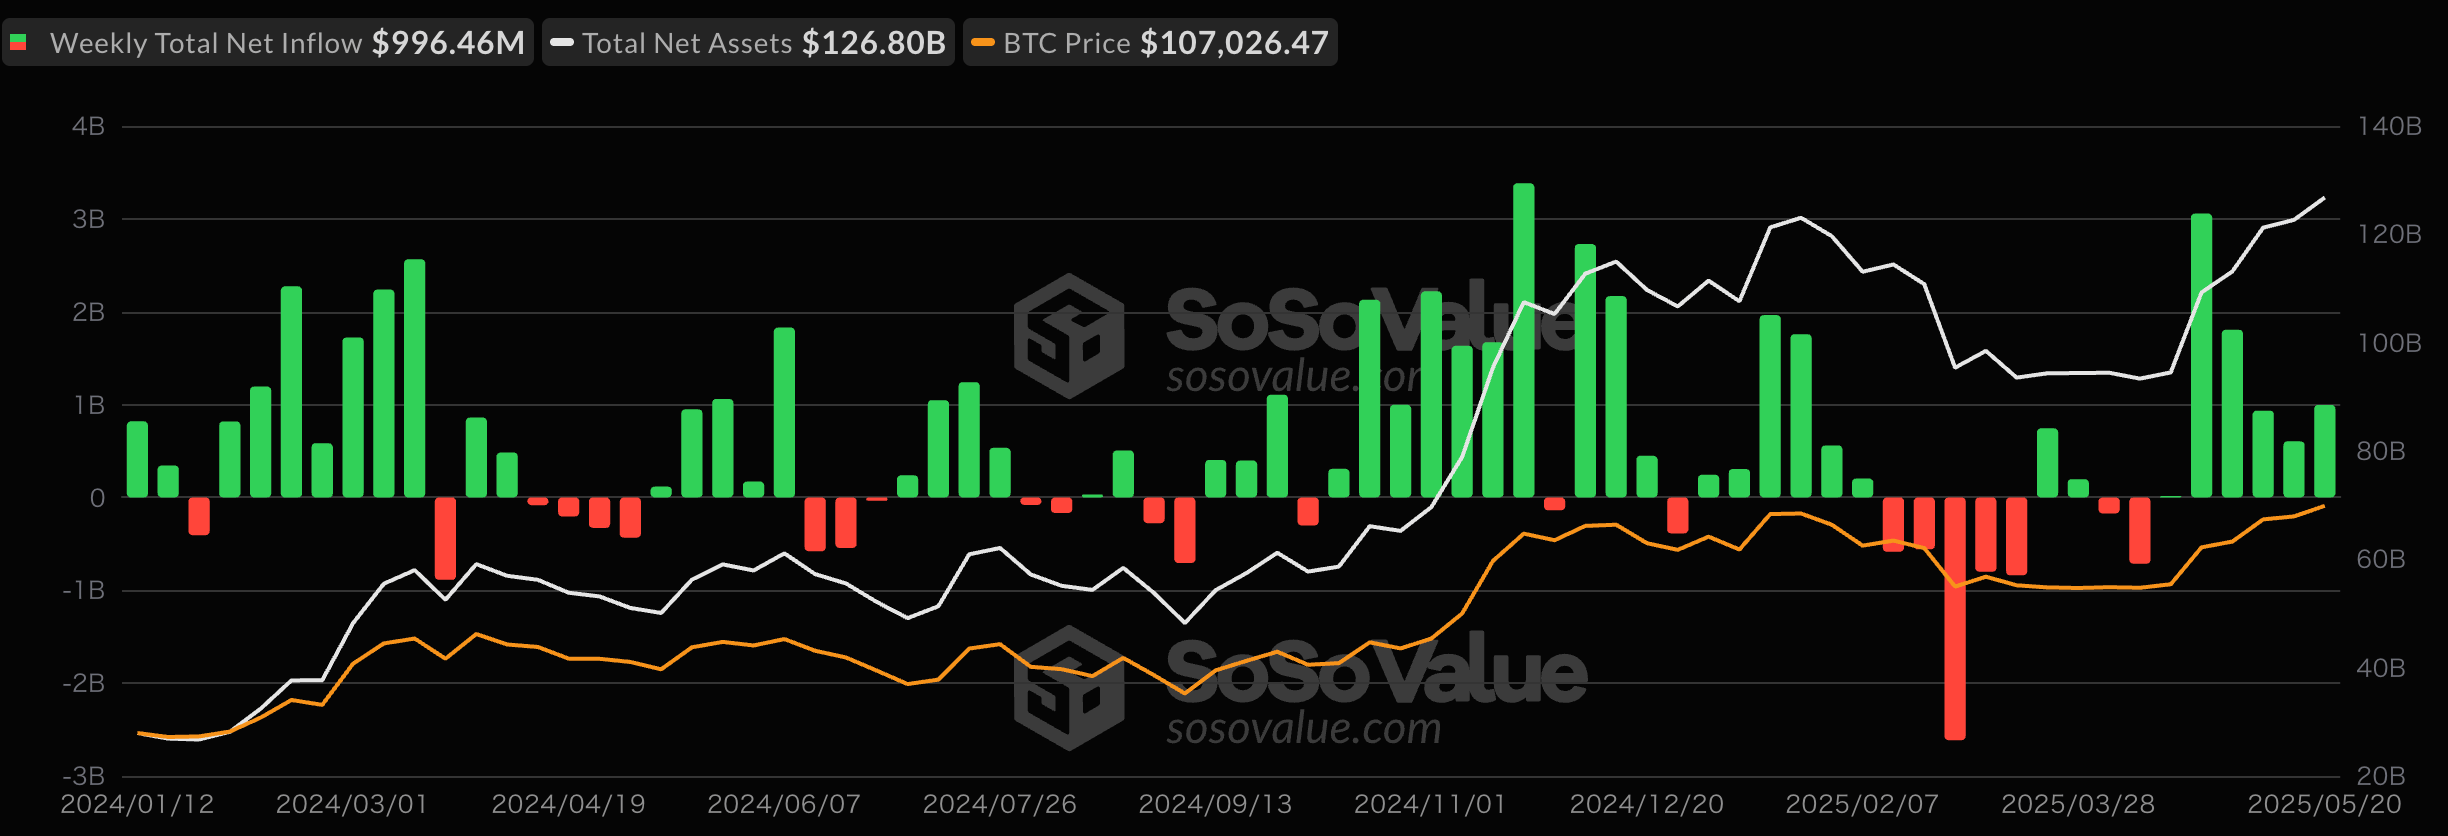
Task: Click the 60B right axis label
Action: tap(2381, 559)
